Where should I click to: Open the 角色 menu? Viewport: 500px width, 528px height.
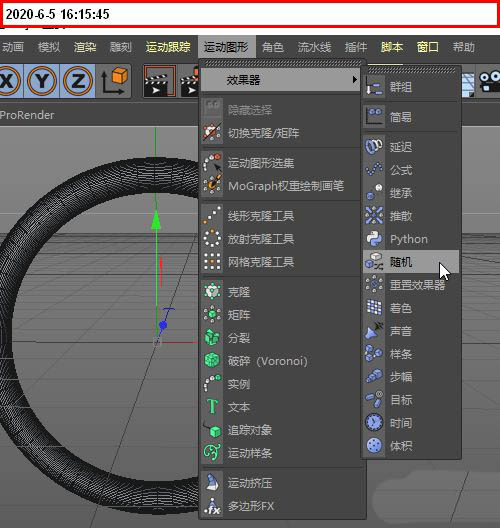[x=273, y=47]
